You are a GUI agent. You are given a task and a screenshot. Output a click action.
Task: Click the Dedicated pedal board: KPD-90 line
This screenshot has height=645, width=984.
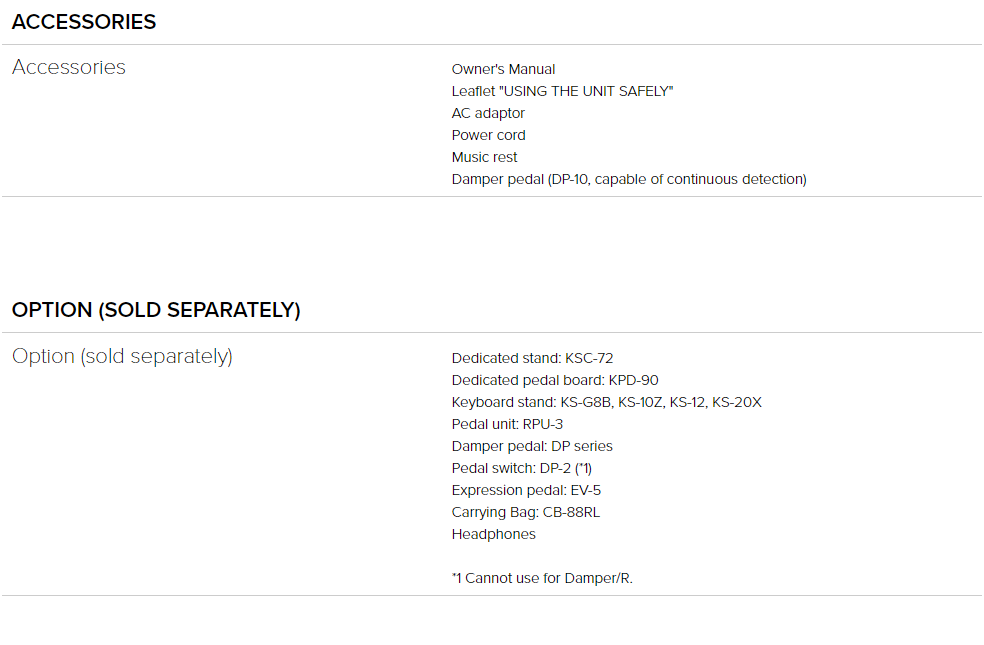point(555,380)
